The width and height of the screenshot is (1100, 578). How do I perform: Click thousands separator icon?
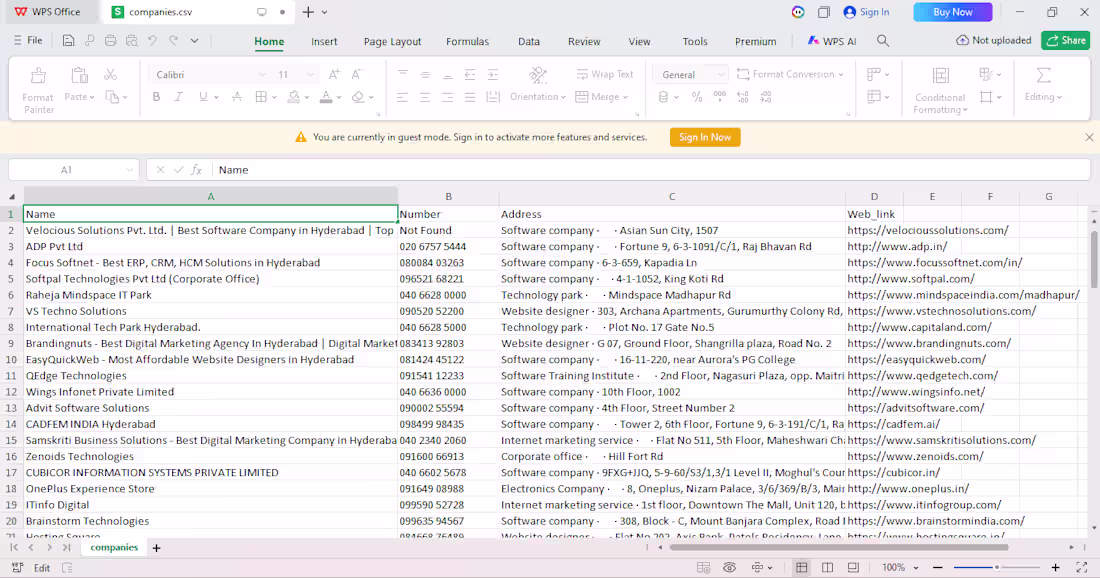coord(720,97)
